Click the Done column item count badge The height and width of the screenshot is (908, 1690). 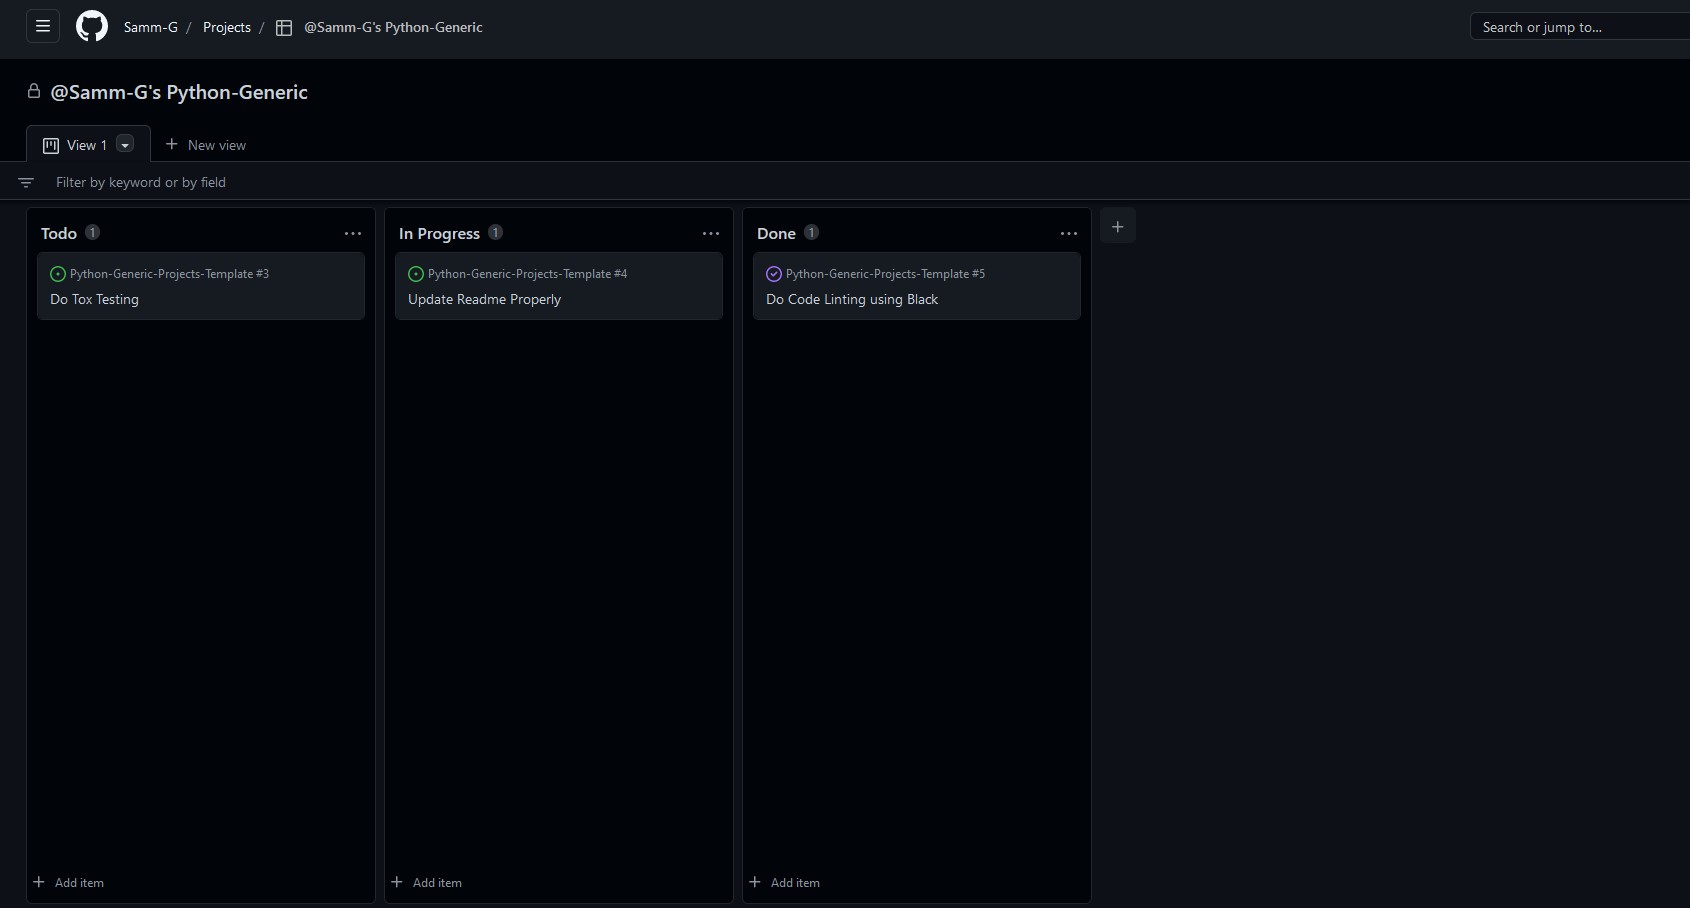click(x=810, y=232)
